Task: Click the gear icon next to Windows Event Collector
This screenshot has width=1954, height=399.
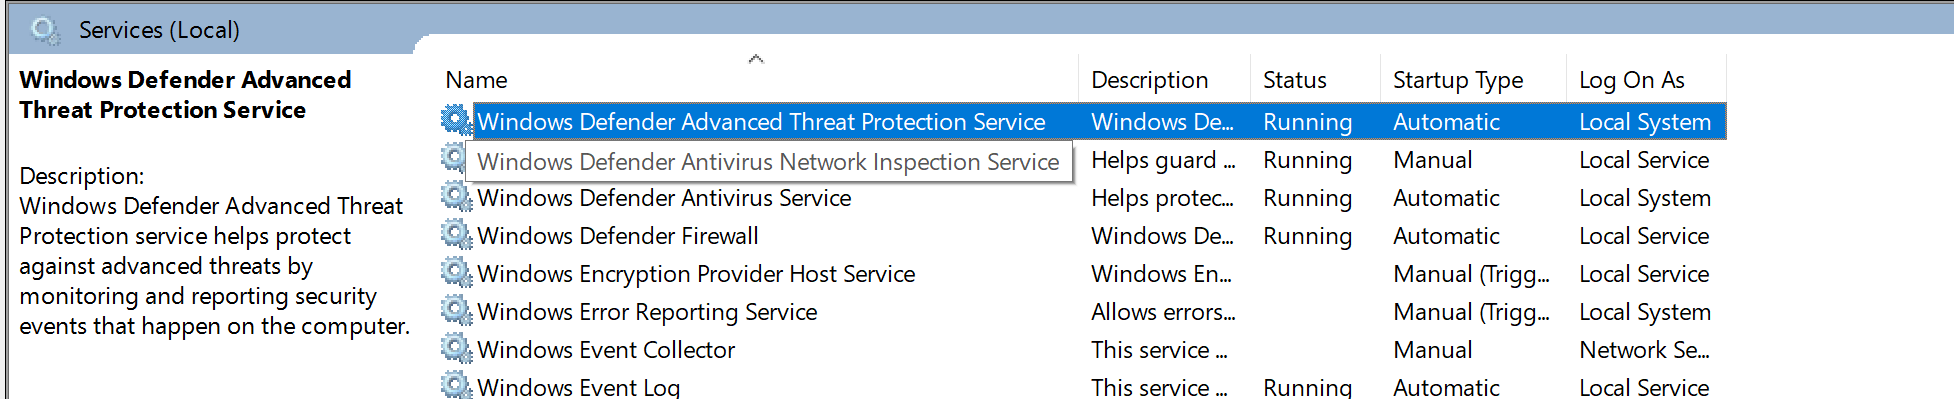Action: 456,349
